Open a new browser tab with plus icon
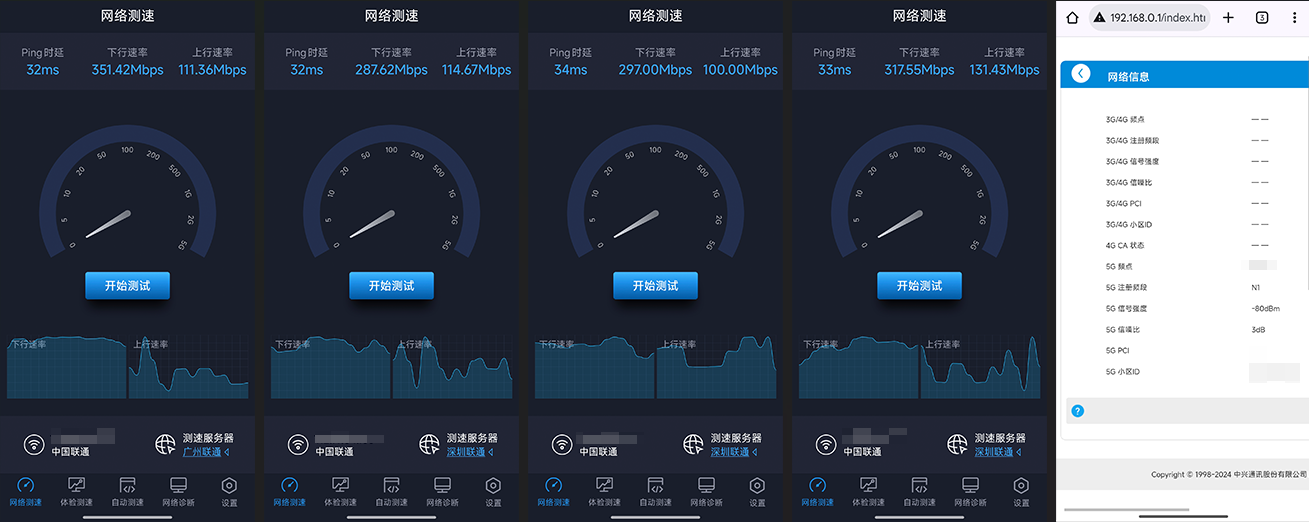Viewport: 1309px width, 522px height. (1229, 18)
